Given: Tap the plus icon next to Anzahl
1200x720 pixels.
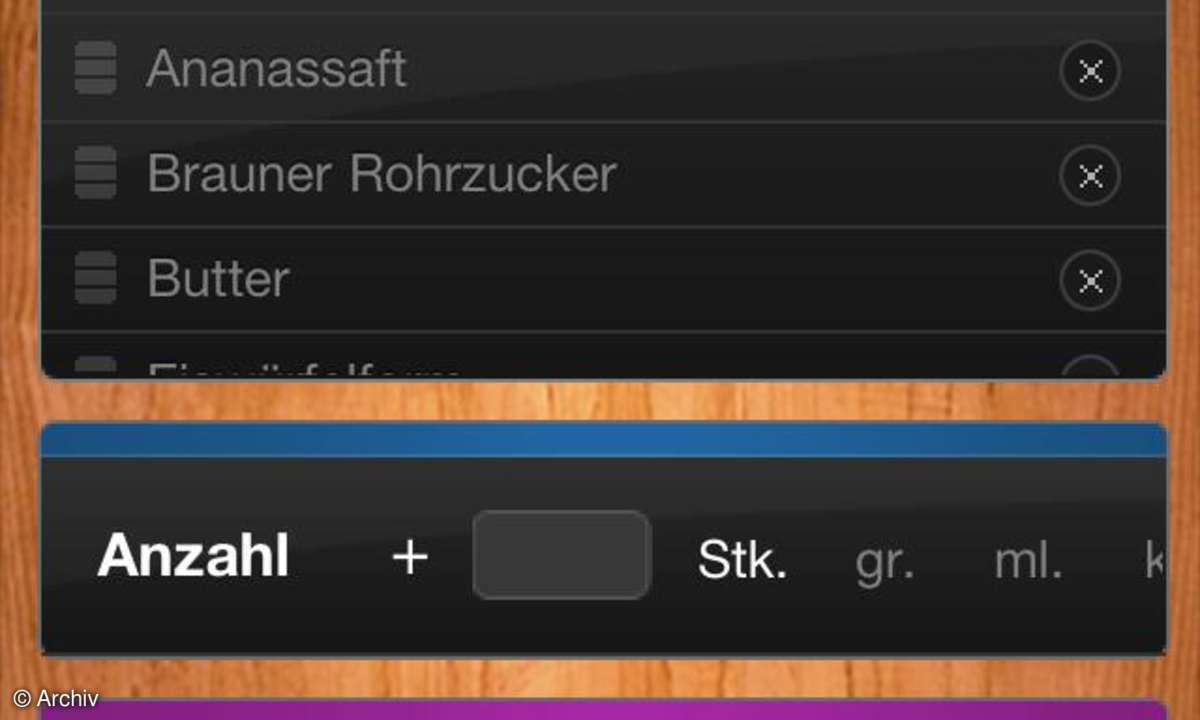Looking at the screenshot, I should [410, 557].
